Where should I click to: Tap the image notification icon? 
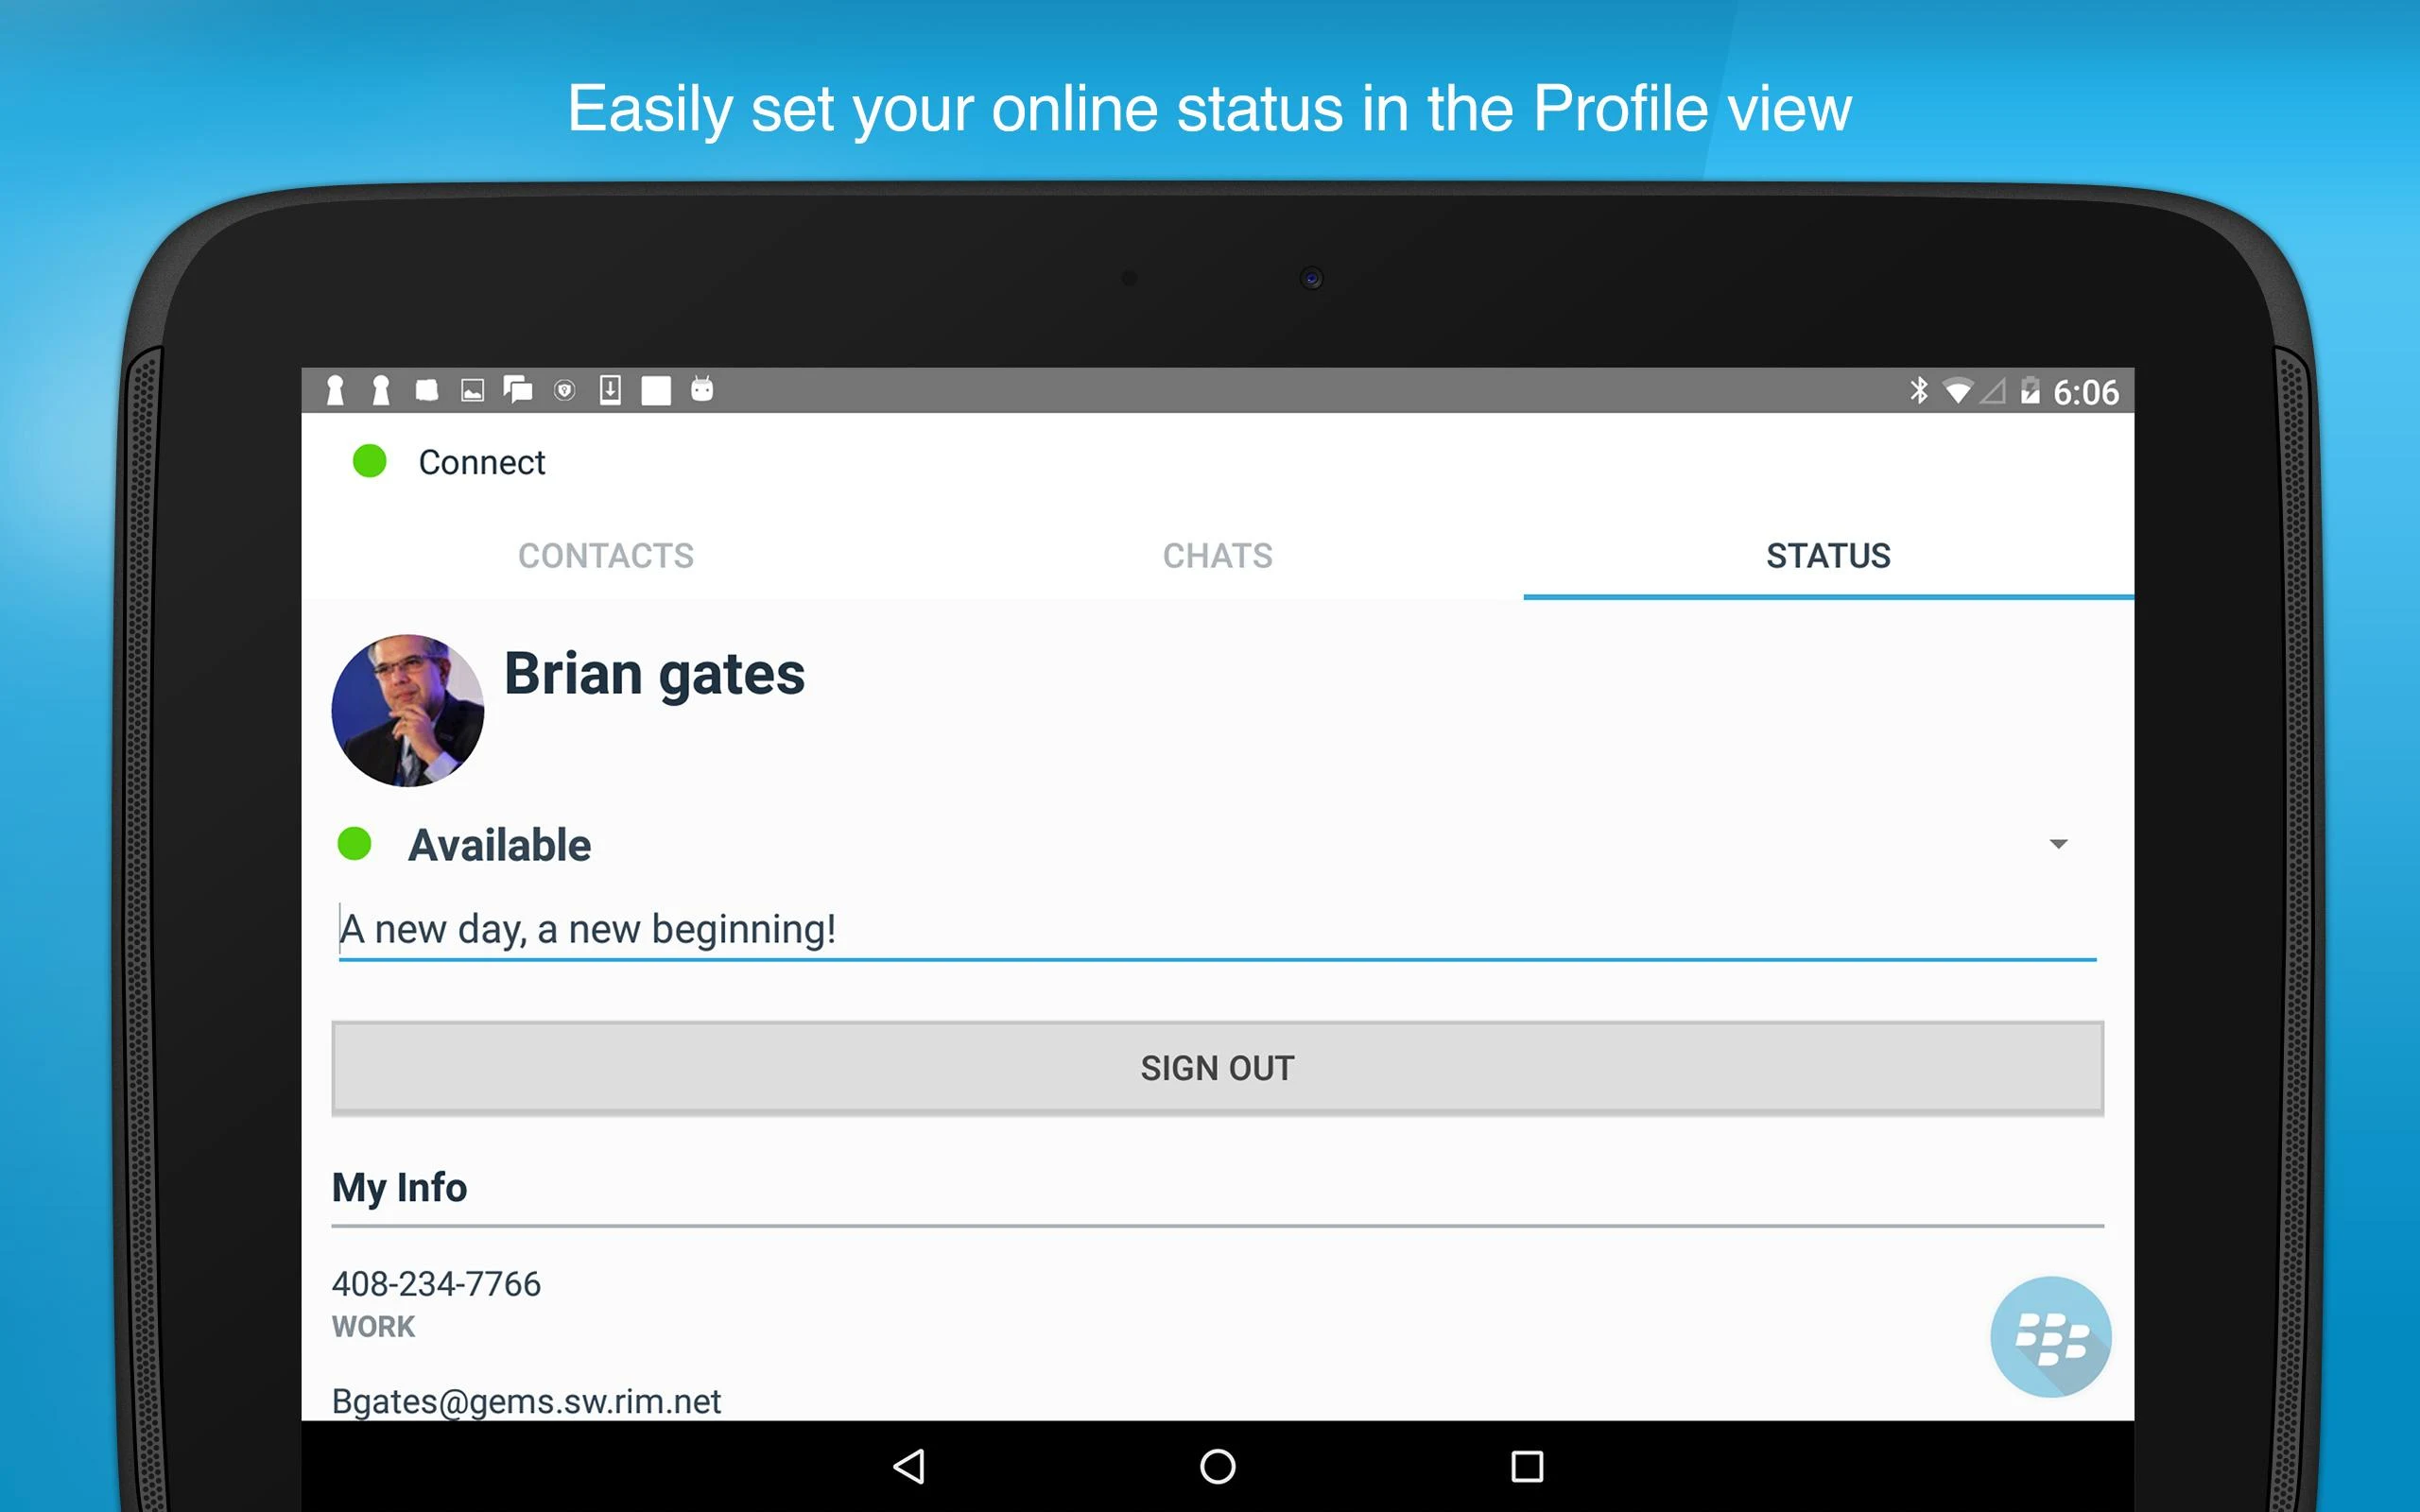472,390
